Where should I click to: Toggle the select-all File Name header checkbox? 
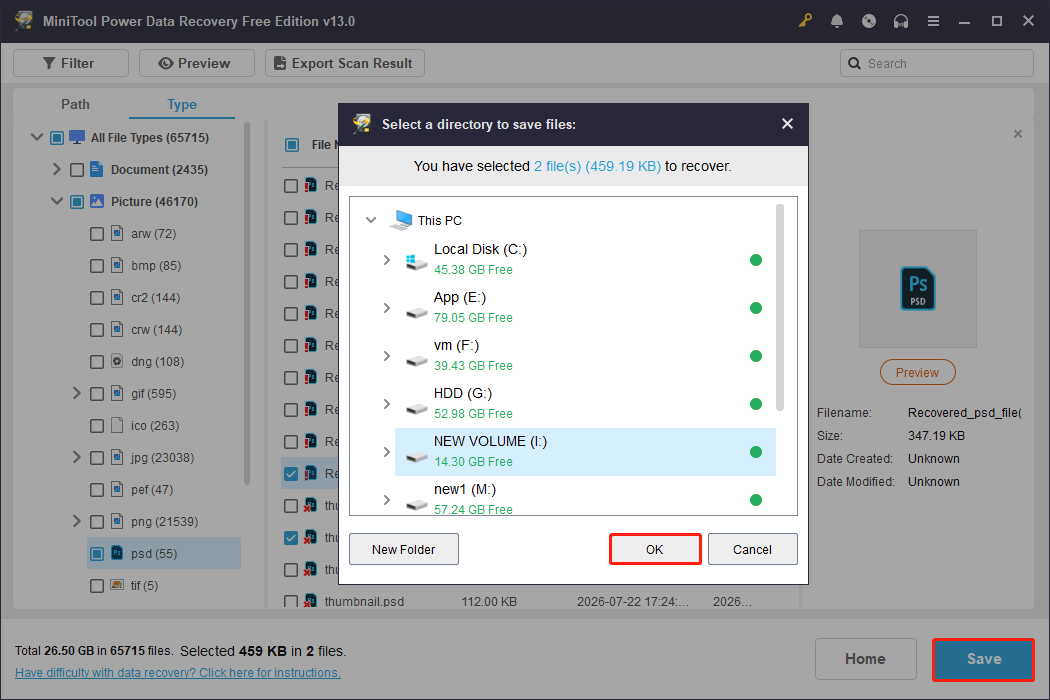(292, 145)
